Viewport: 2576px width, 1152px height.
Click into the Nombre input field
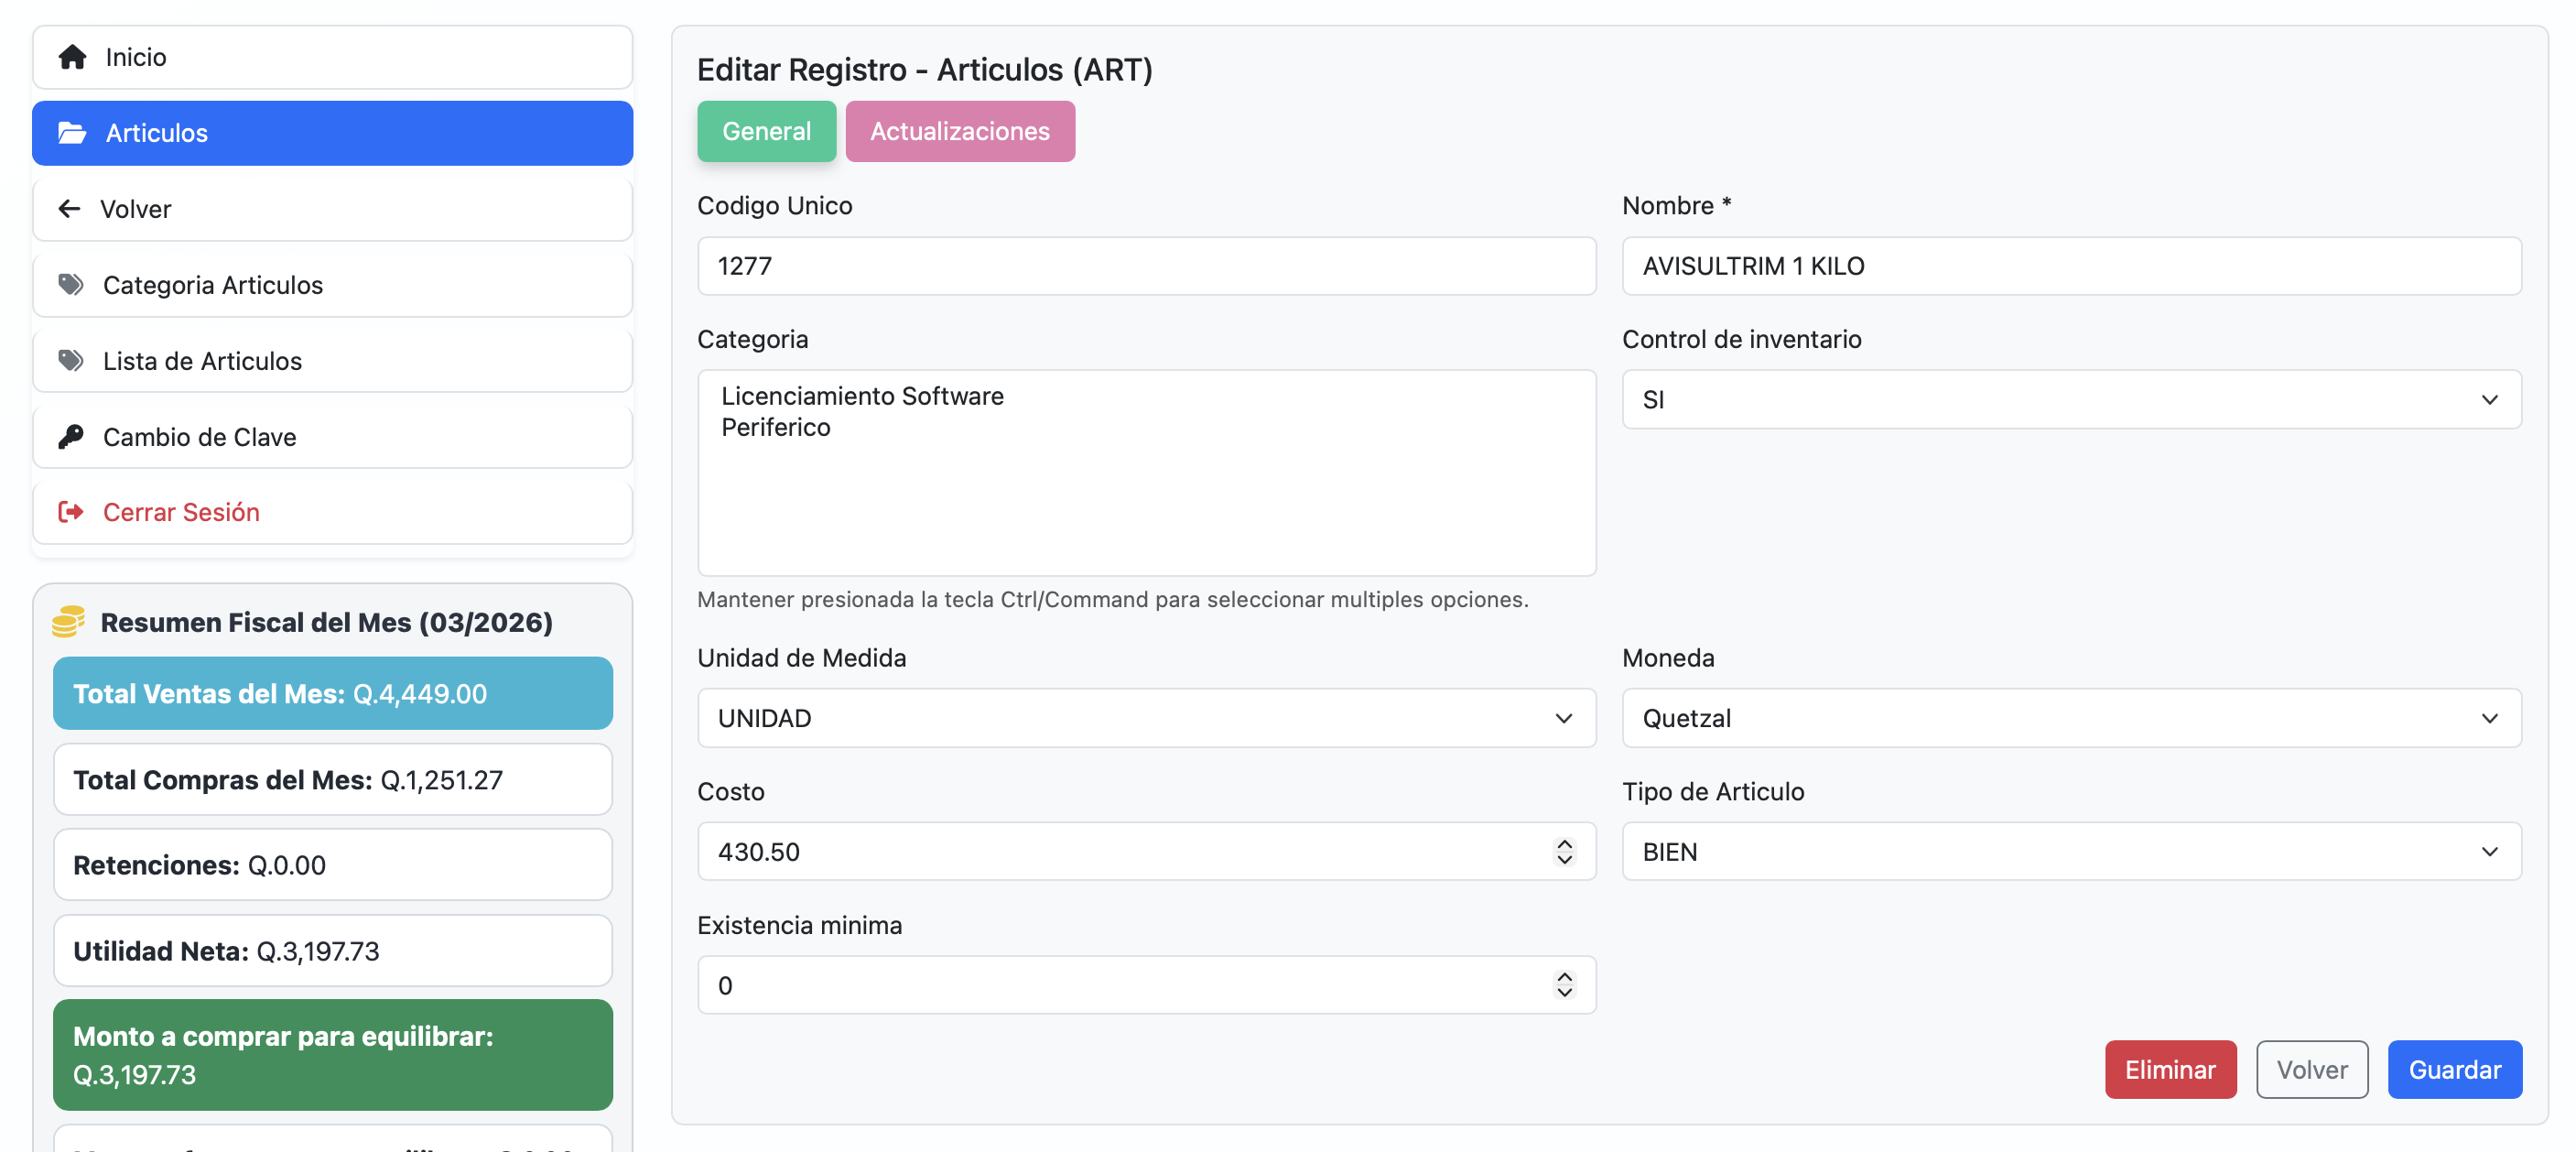click(2070, 266)
